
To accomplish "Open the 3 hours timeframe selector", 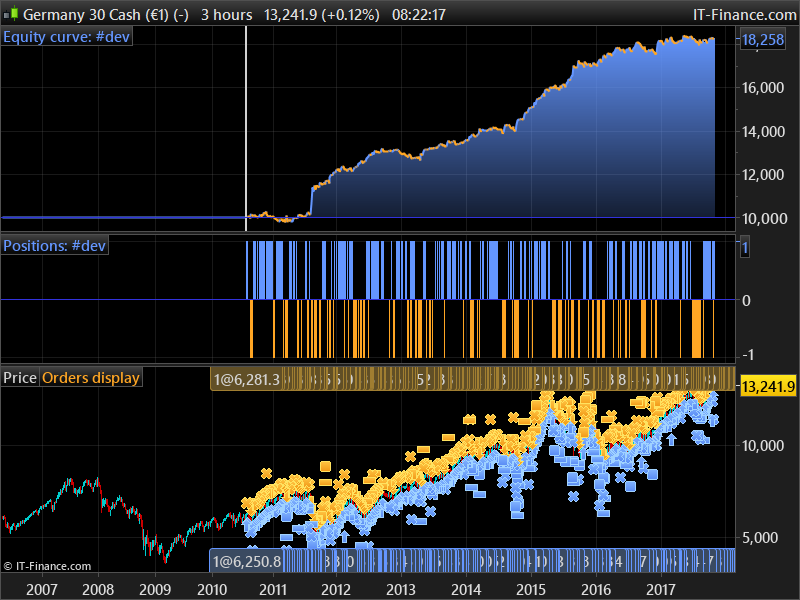I will point(226,14).
